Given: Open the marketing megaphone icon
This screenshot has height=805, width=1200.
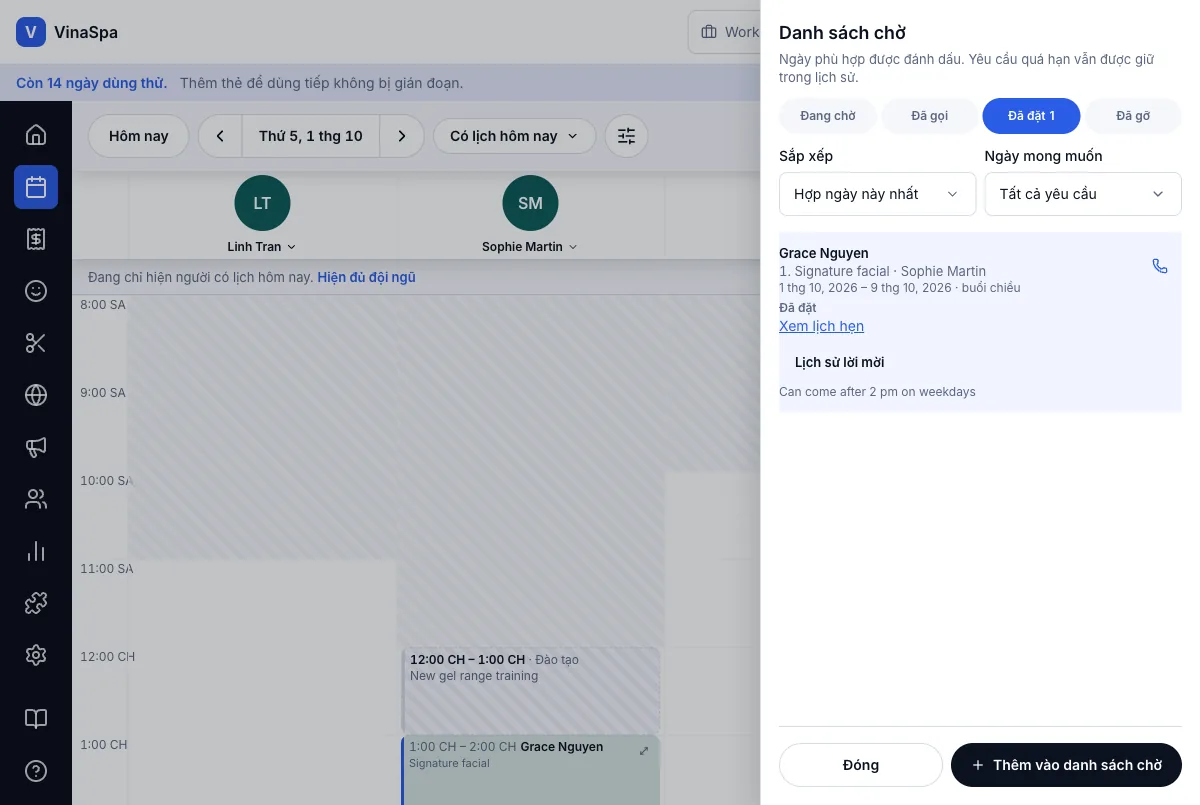Looking at the screenshot, I should (x=36, y=447).
